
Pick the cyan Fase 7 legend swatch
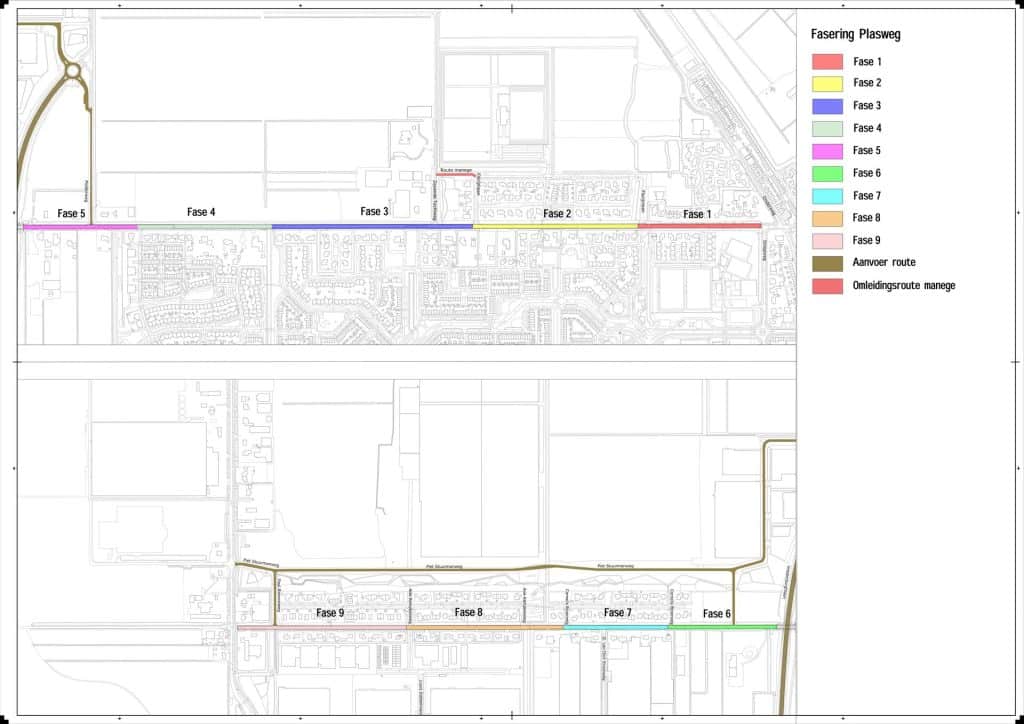tap(827, 196)
